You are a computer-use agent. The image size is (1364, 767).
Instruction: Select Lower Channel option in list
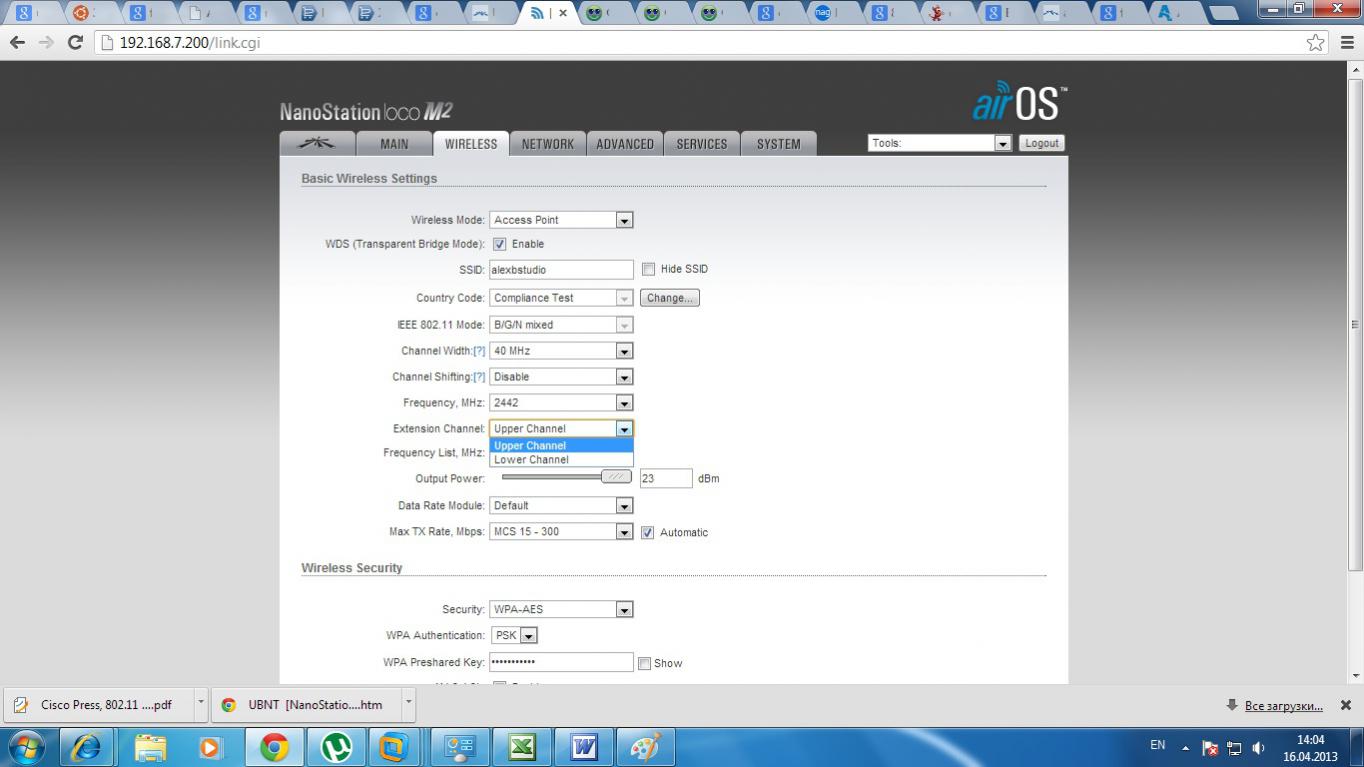pos(561,460)
